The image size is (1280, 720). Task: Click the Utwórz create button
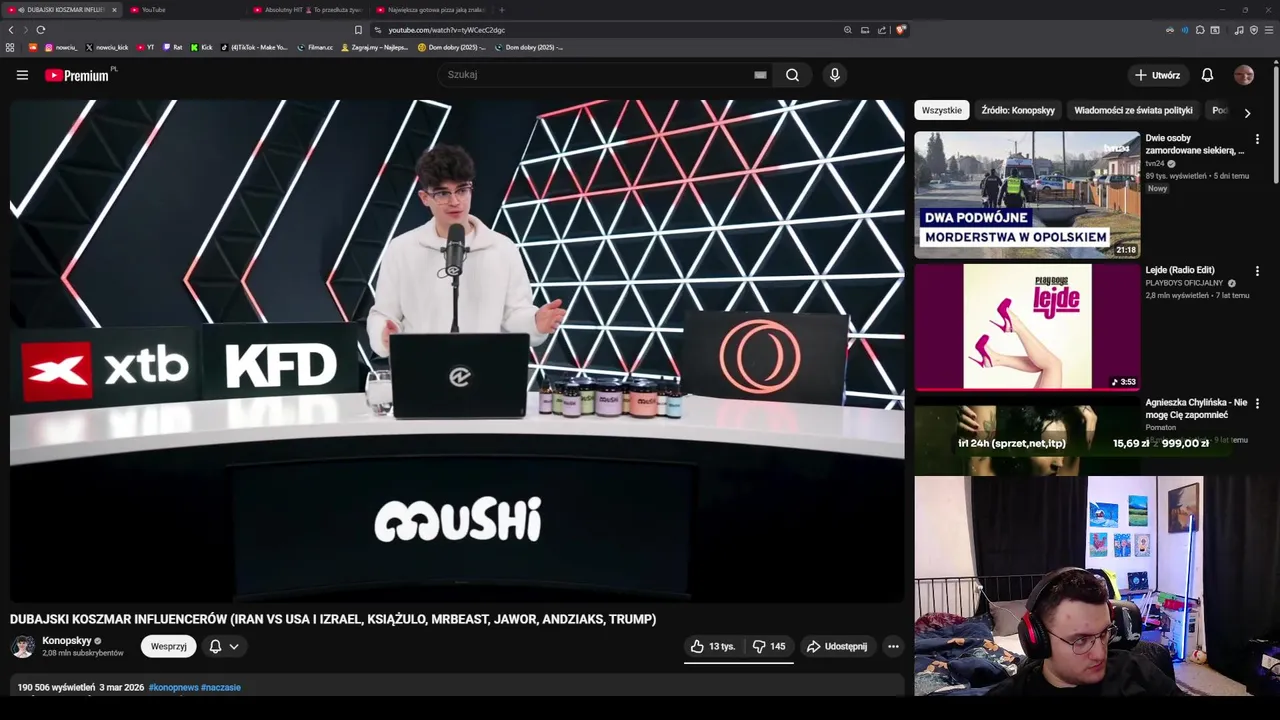click(1157, 75)
